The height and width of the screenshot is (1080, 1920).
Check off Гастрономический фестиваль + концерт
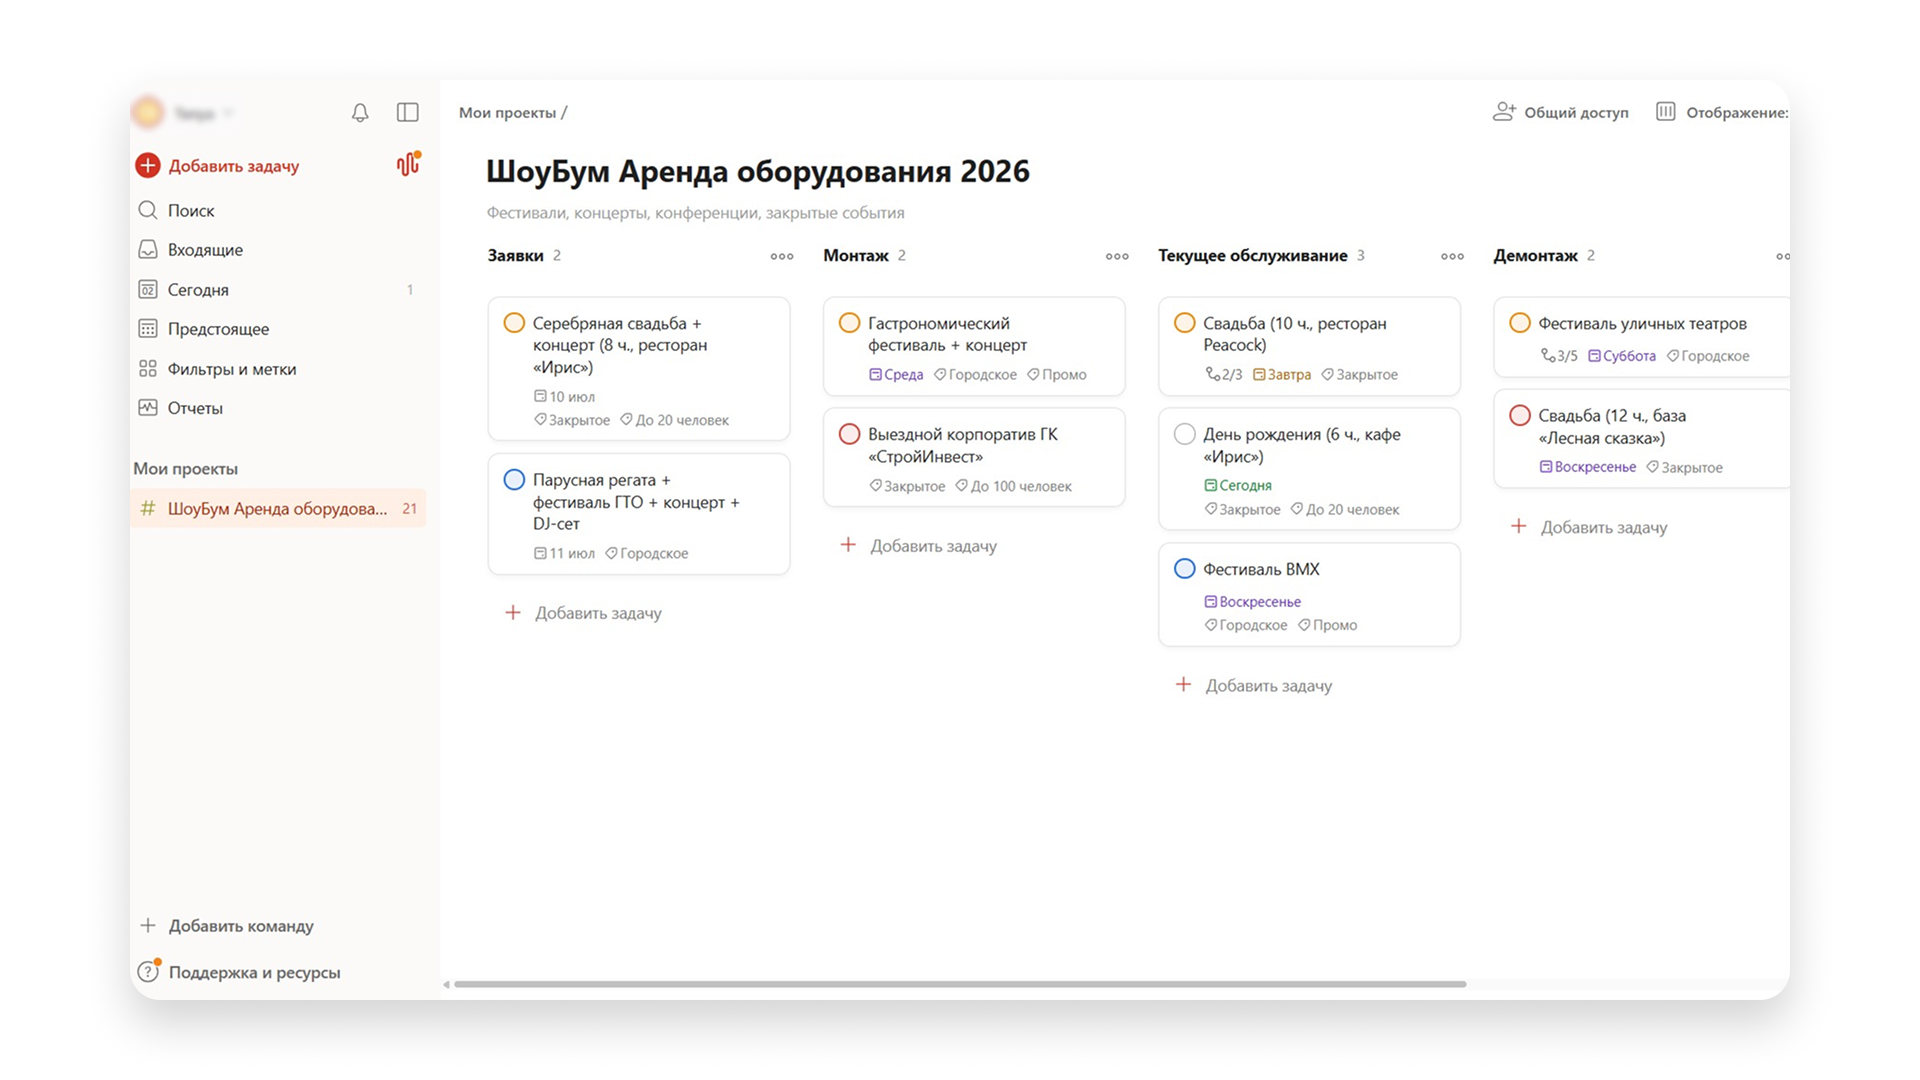849,323
